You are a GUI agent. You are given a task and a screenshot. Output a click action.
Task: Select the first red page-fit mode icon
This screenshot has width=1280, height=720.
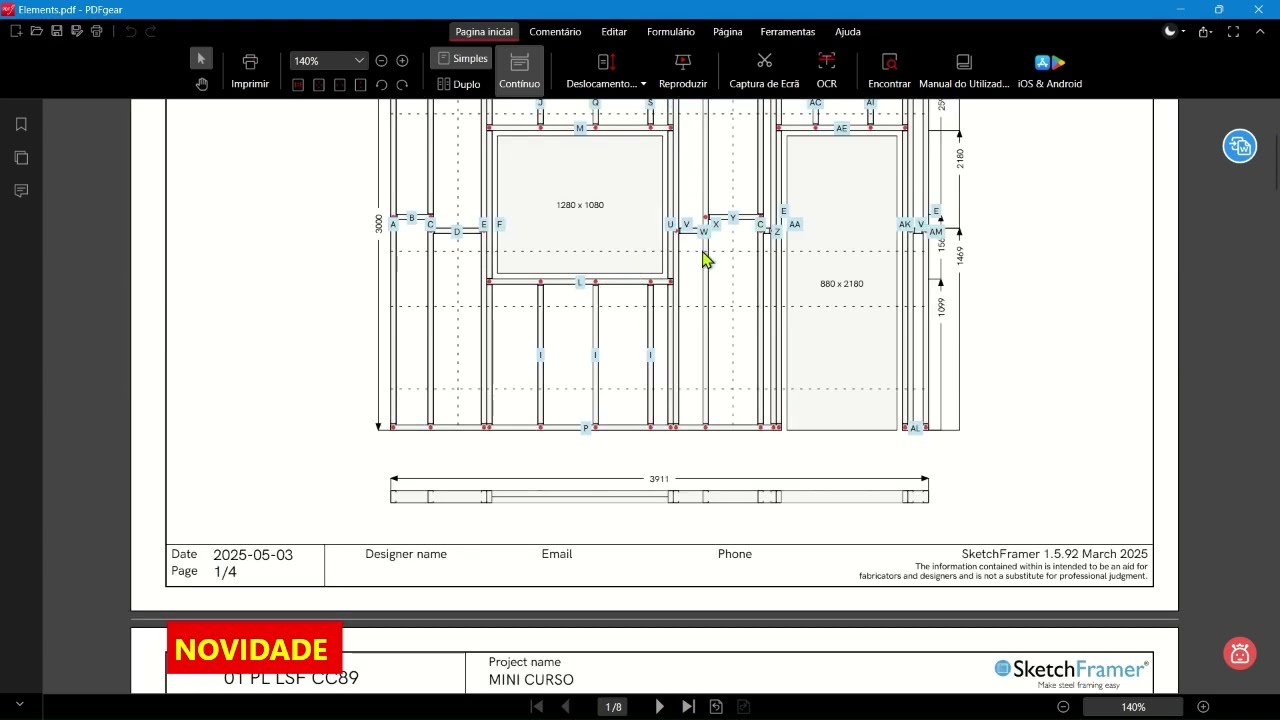(298, 85)
